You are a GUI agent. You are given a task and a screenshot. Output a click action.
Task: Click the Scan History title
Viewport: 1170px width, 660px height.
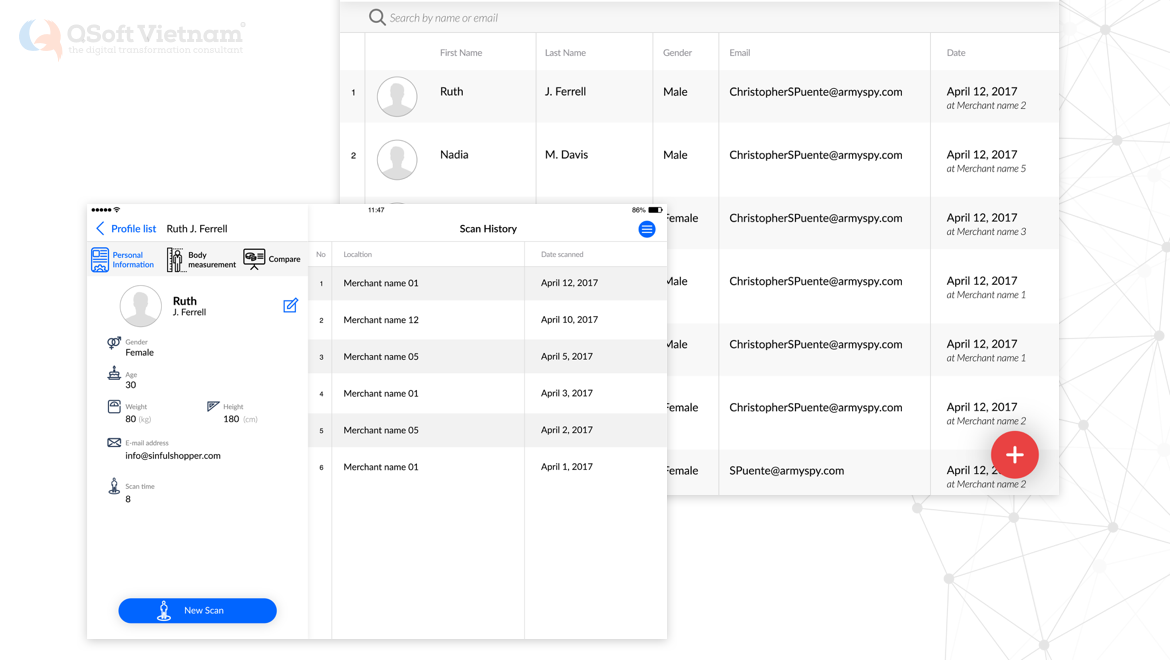[x=488, y=229]
